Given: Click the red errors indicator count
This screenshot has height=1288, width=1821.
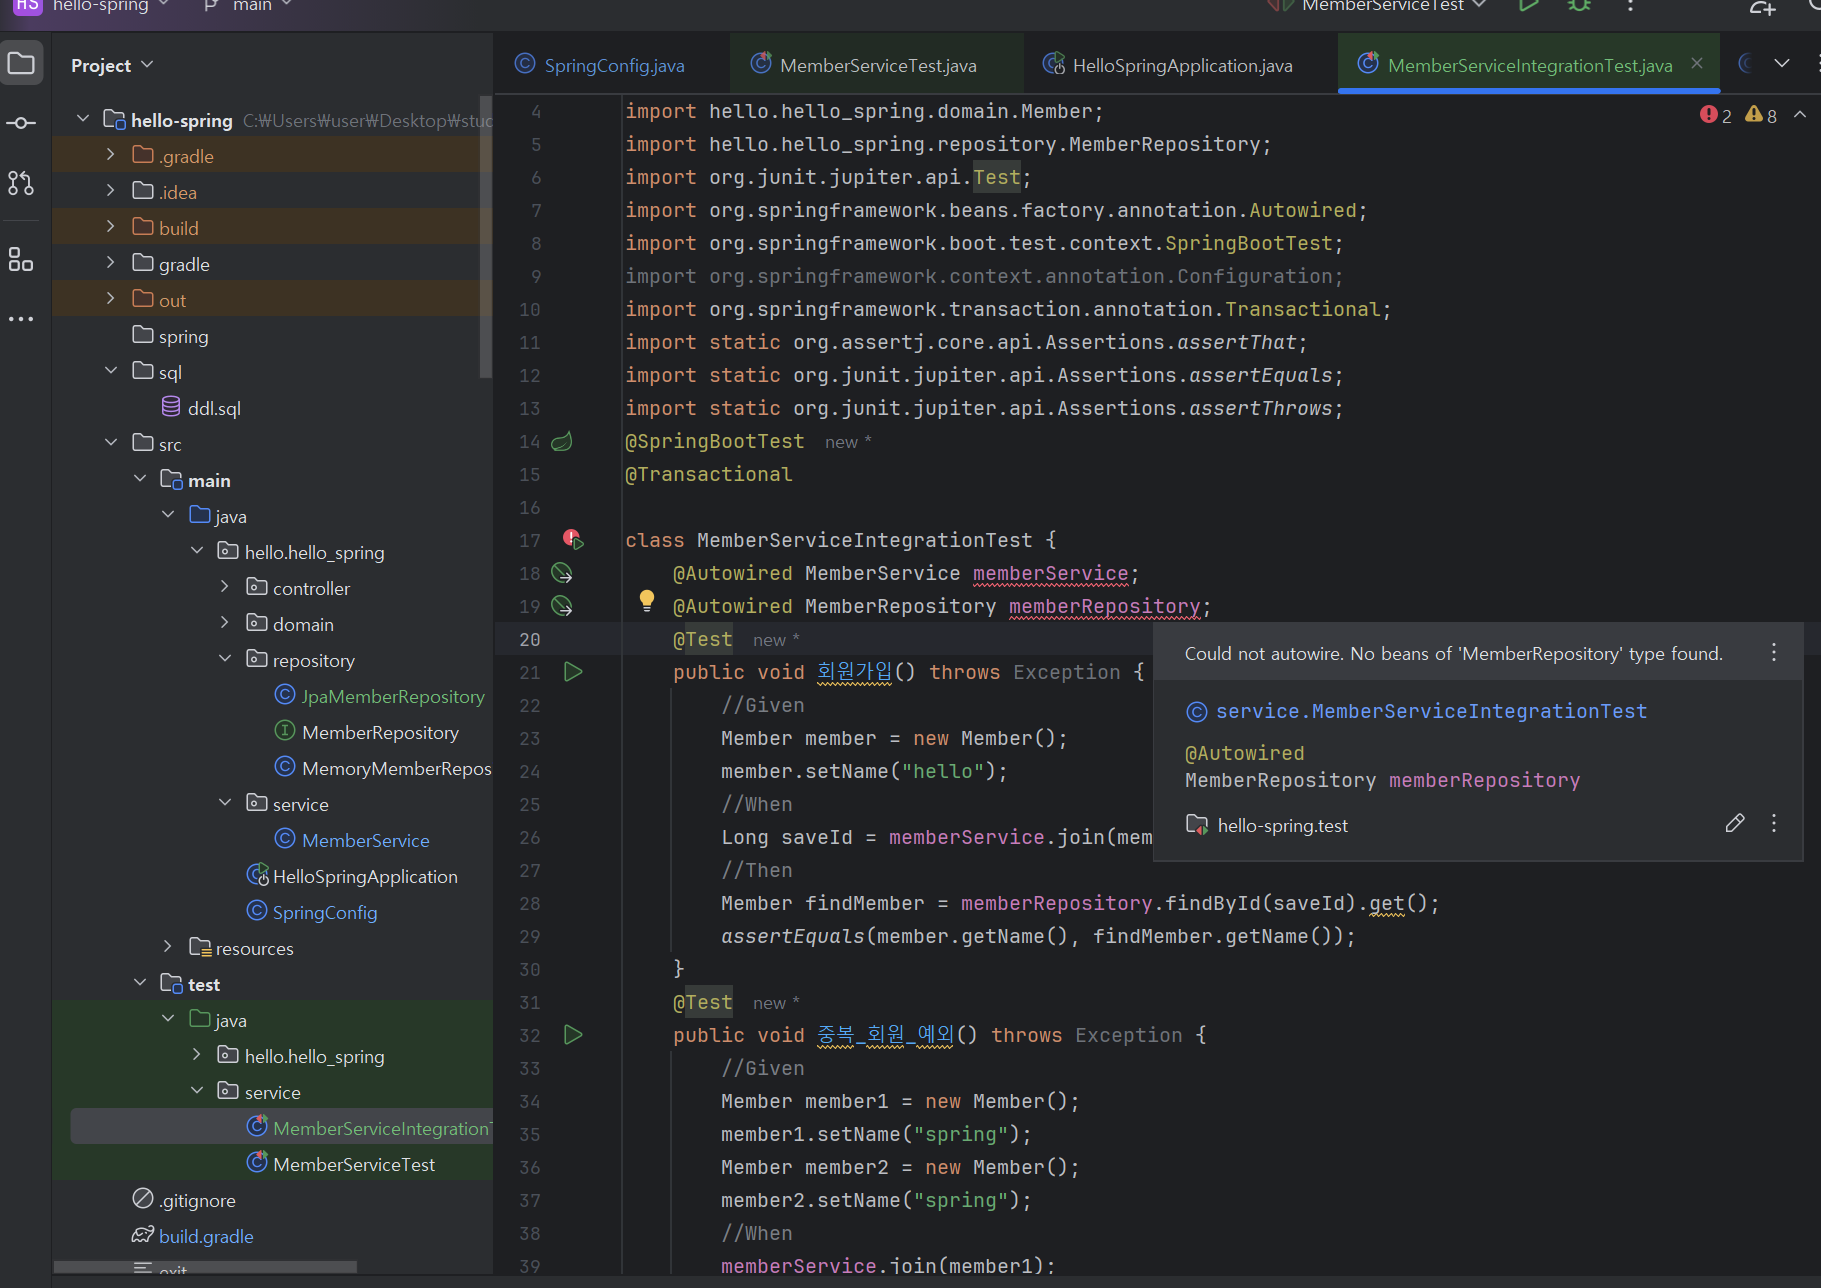Looking at the screenshot, I should (x=1716, y=116).
